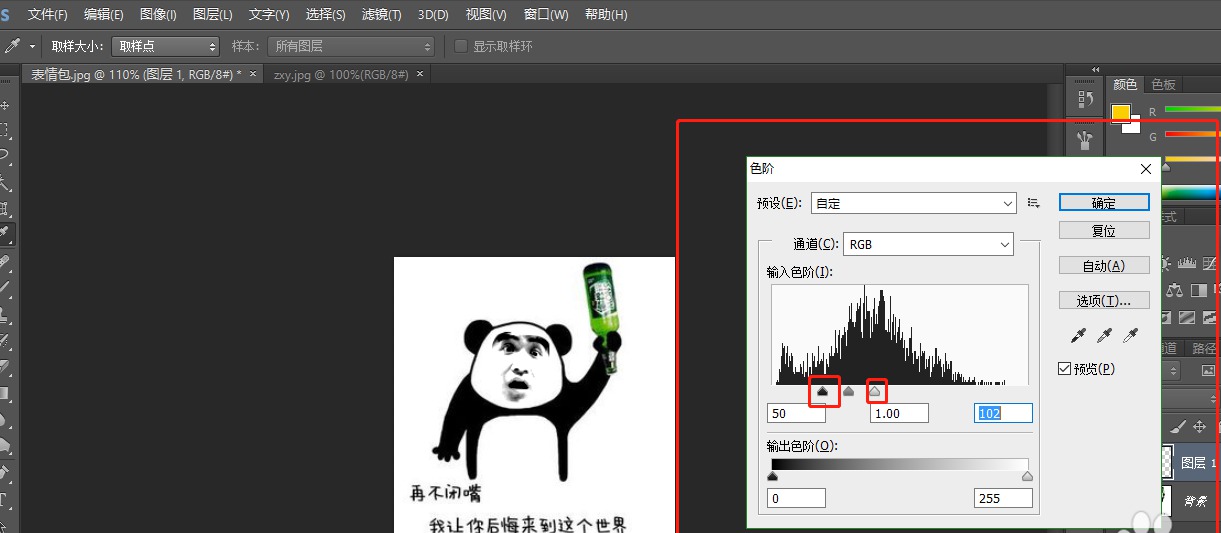Screen dimensions: 1221x533
Task: Open the 预设(E) dropdown showing 自定
Action: tap(914, 203)
